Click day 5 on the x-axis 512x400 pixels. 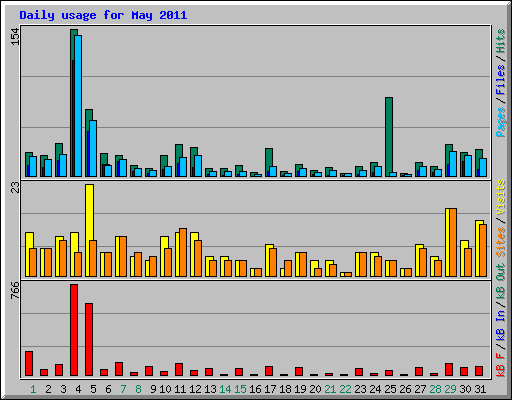click(93, 389)
